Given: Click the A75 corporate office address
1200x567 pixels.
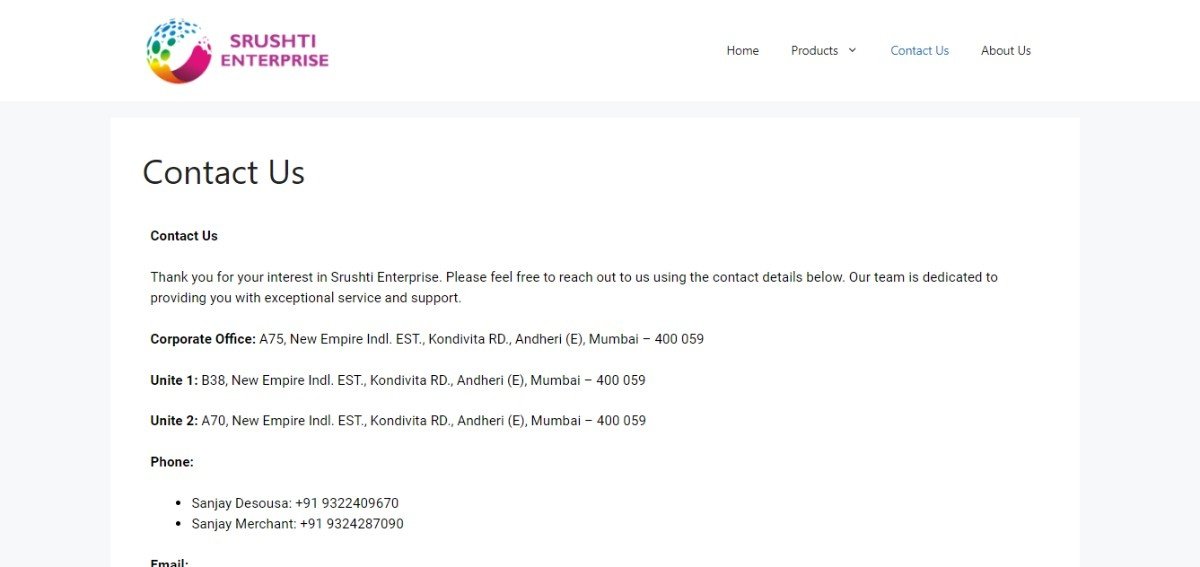Looking at the screenshot, I should click(481, 339).
